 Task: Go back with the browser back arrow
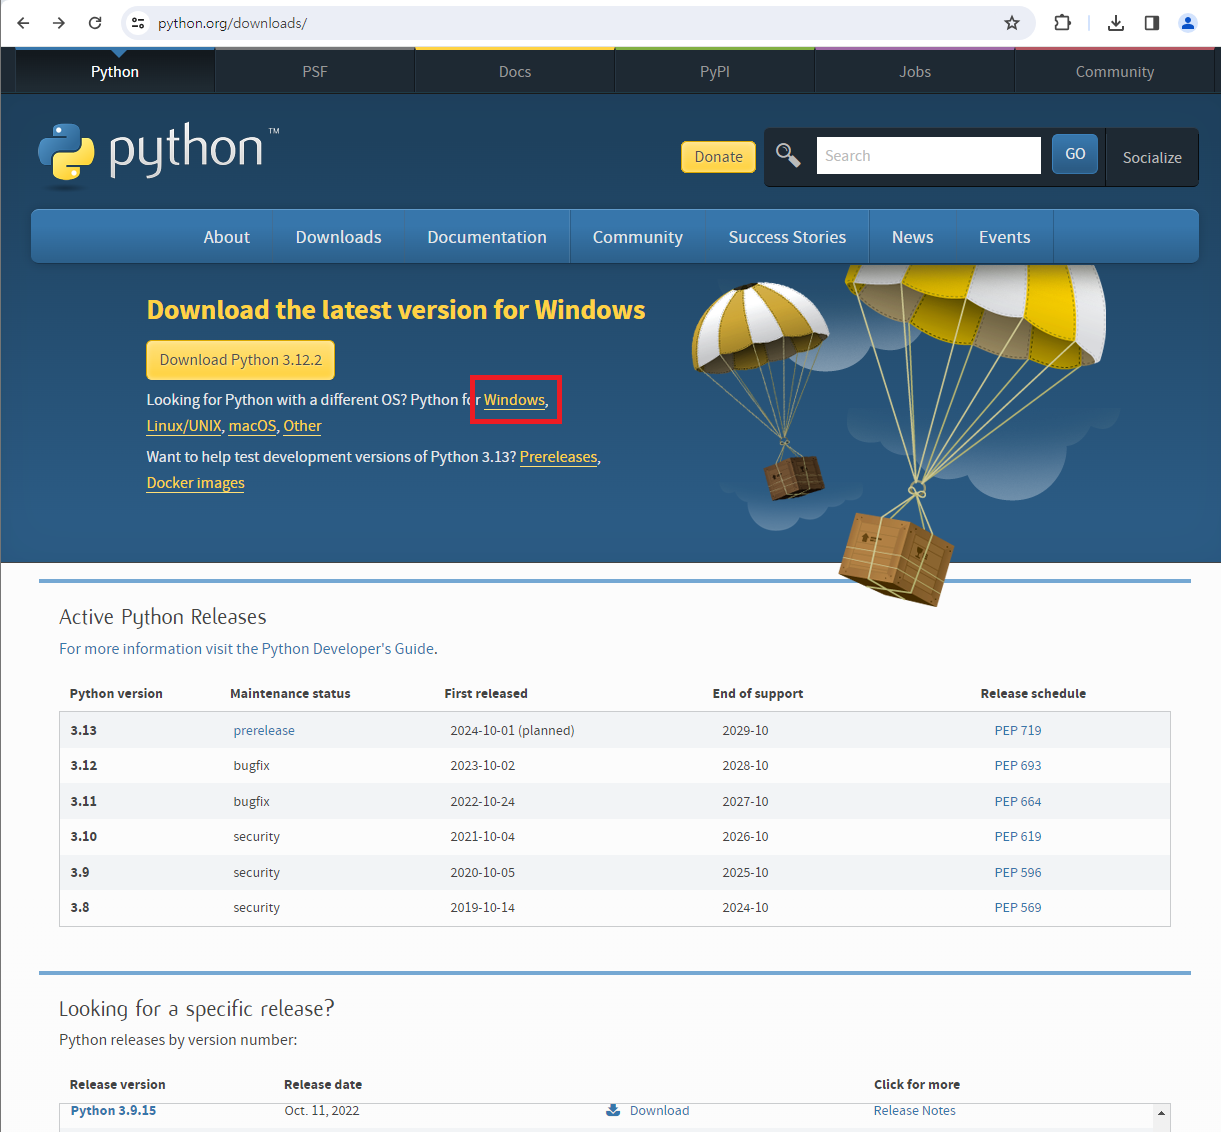23,23
